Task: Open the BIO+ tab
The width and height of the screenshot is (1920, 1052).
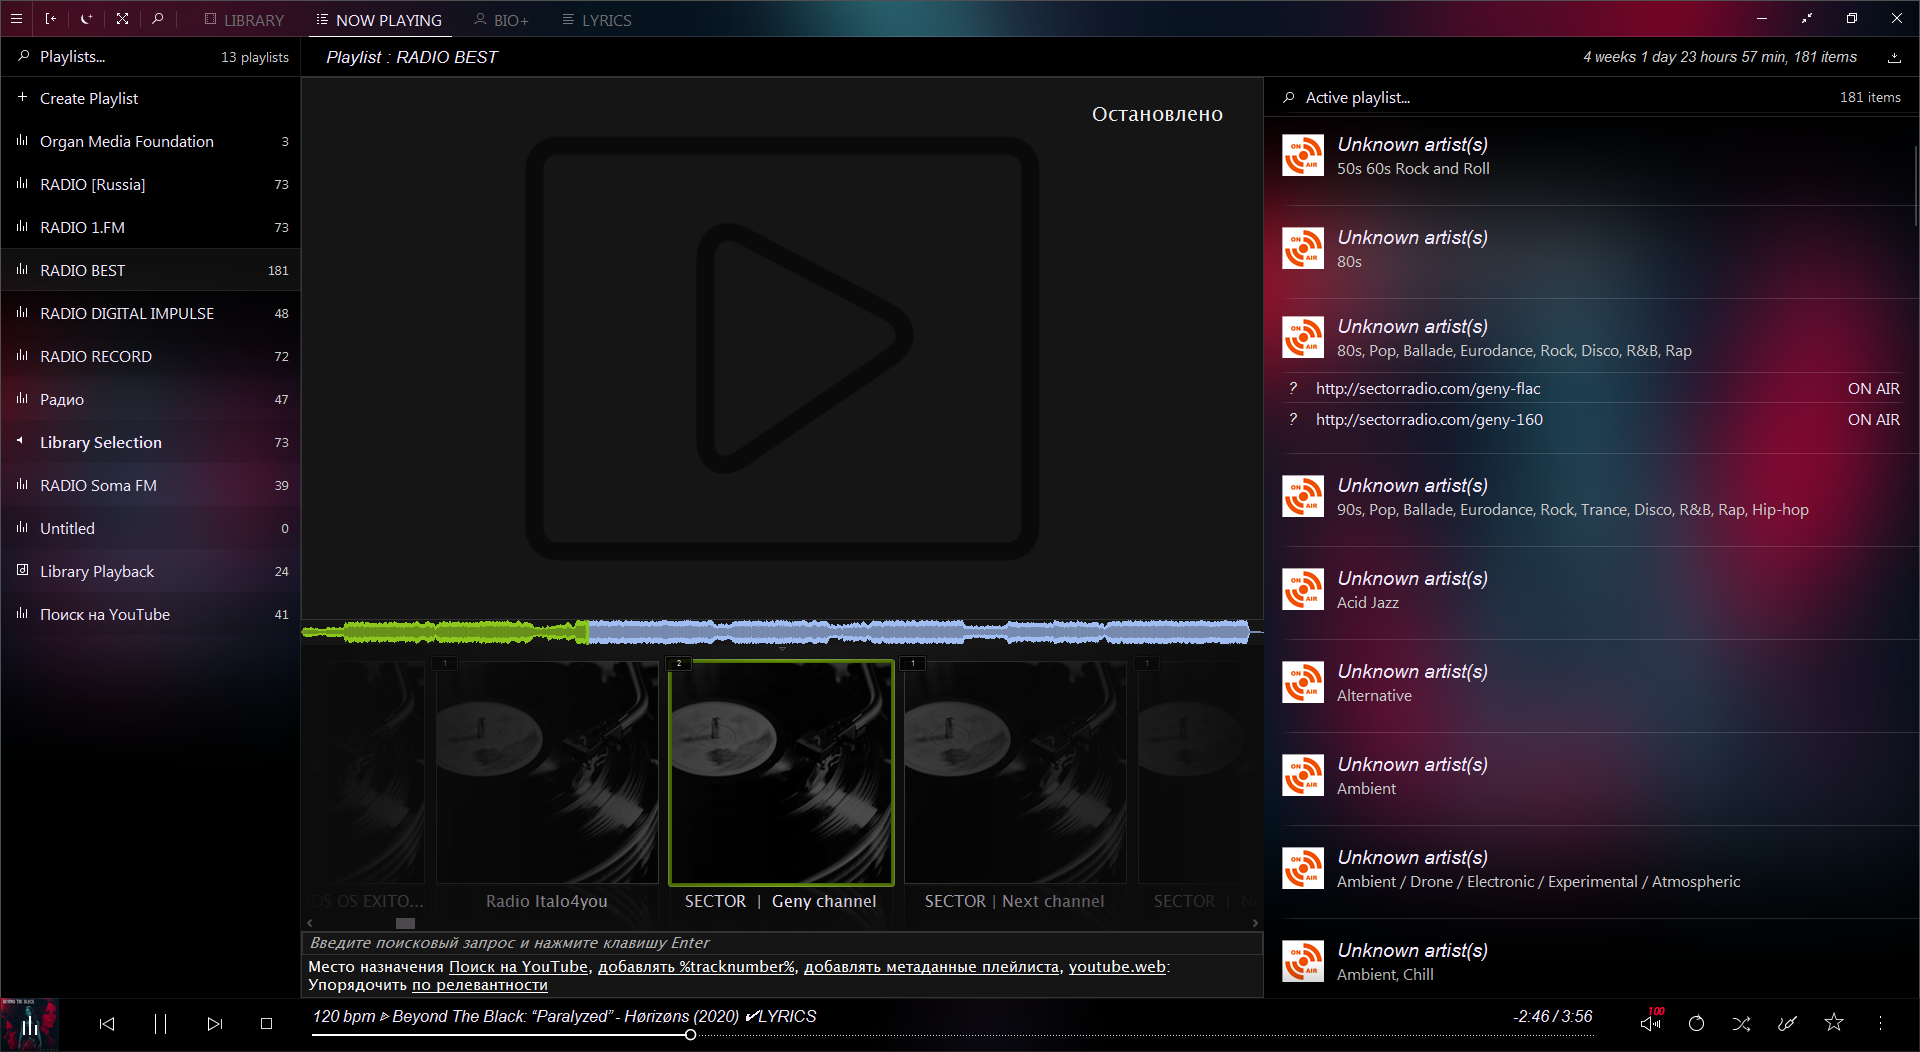Action: click(500, 19)
